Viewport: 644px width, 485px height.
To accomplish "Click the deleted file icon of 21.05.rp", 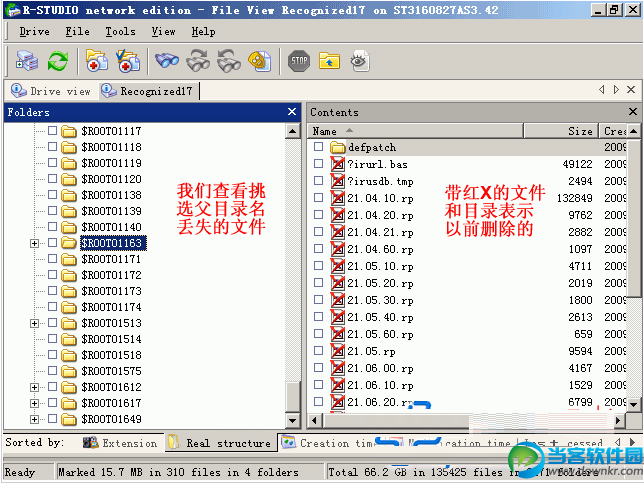I will coord(338,351).
